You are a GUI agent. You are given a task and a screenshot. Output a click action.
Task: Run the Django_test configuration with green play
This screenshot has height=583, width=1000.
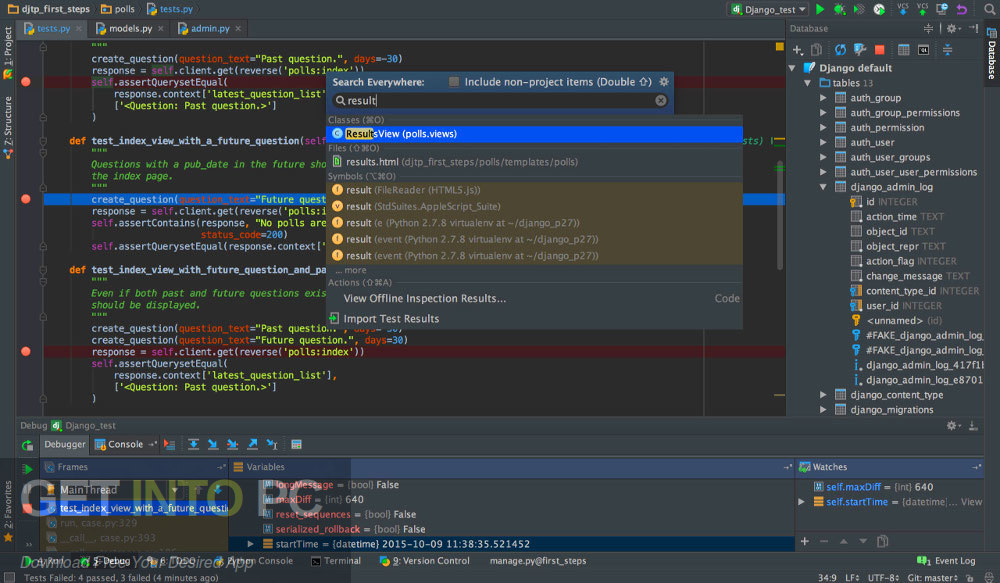820,9
